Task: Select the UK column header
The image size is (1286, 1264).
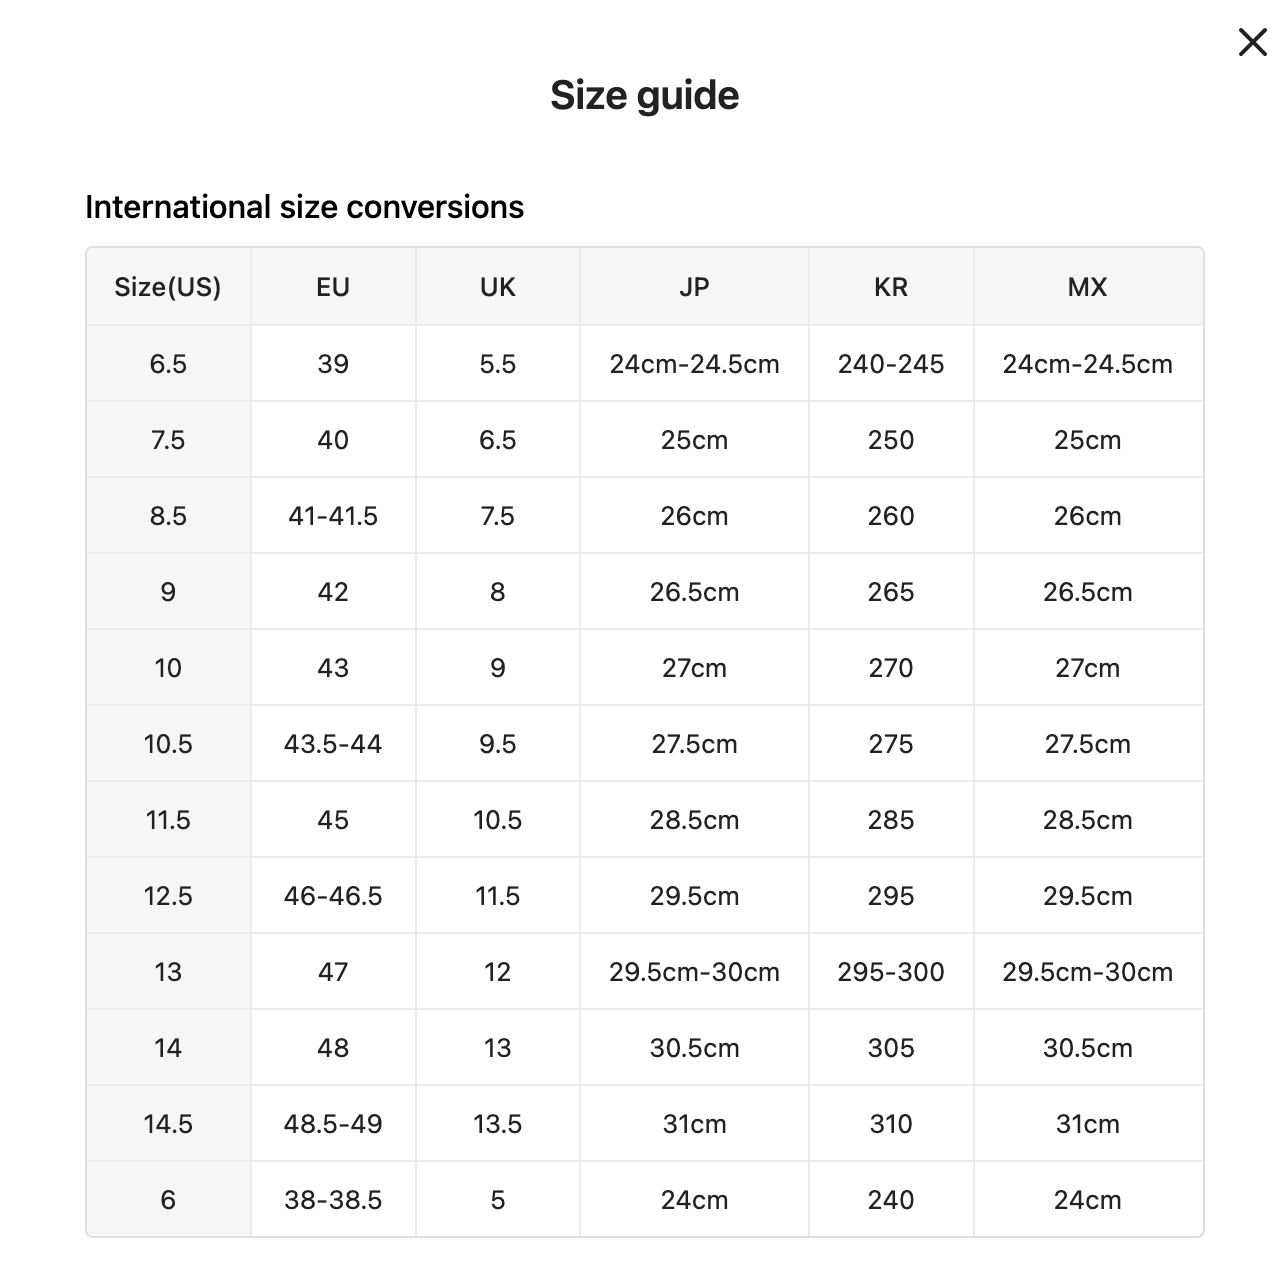Action: pos(497,287)
